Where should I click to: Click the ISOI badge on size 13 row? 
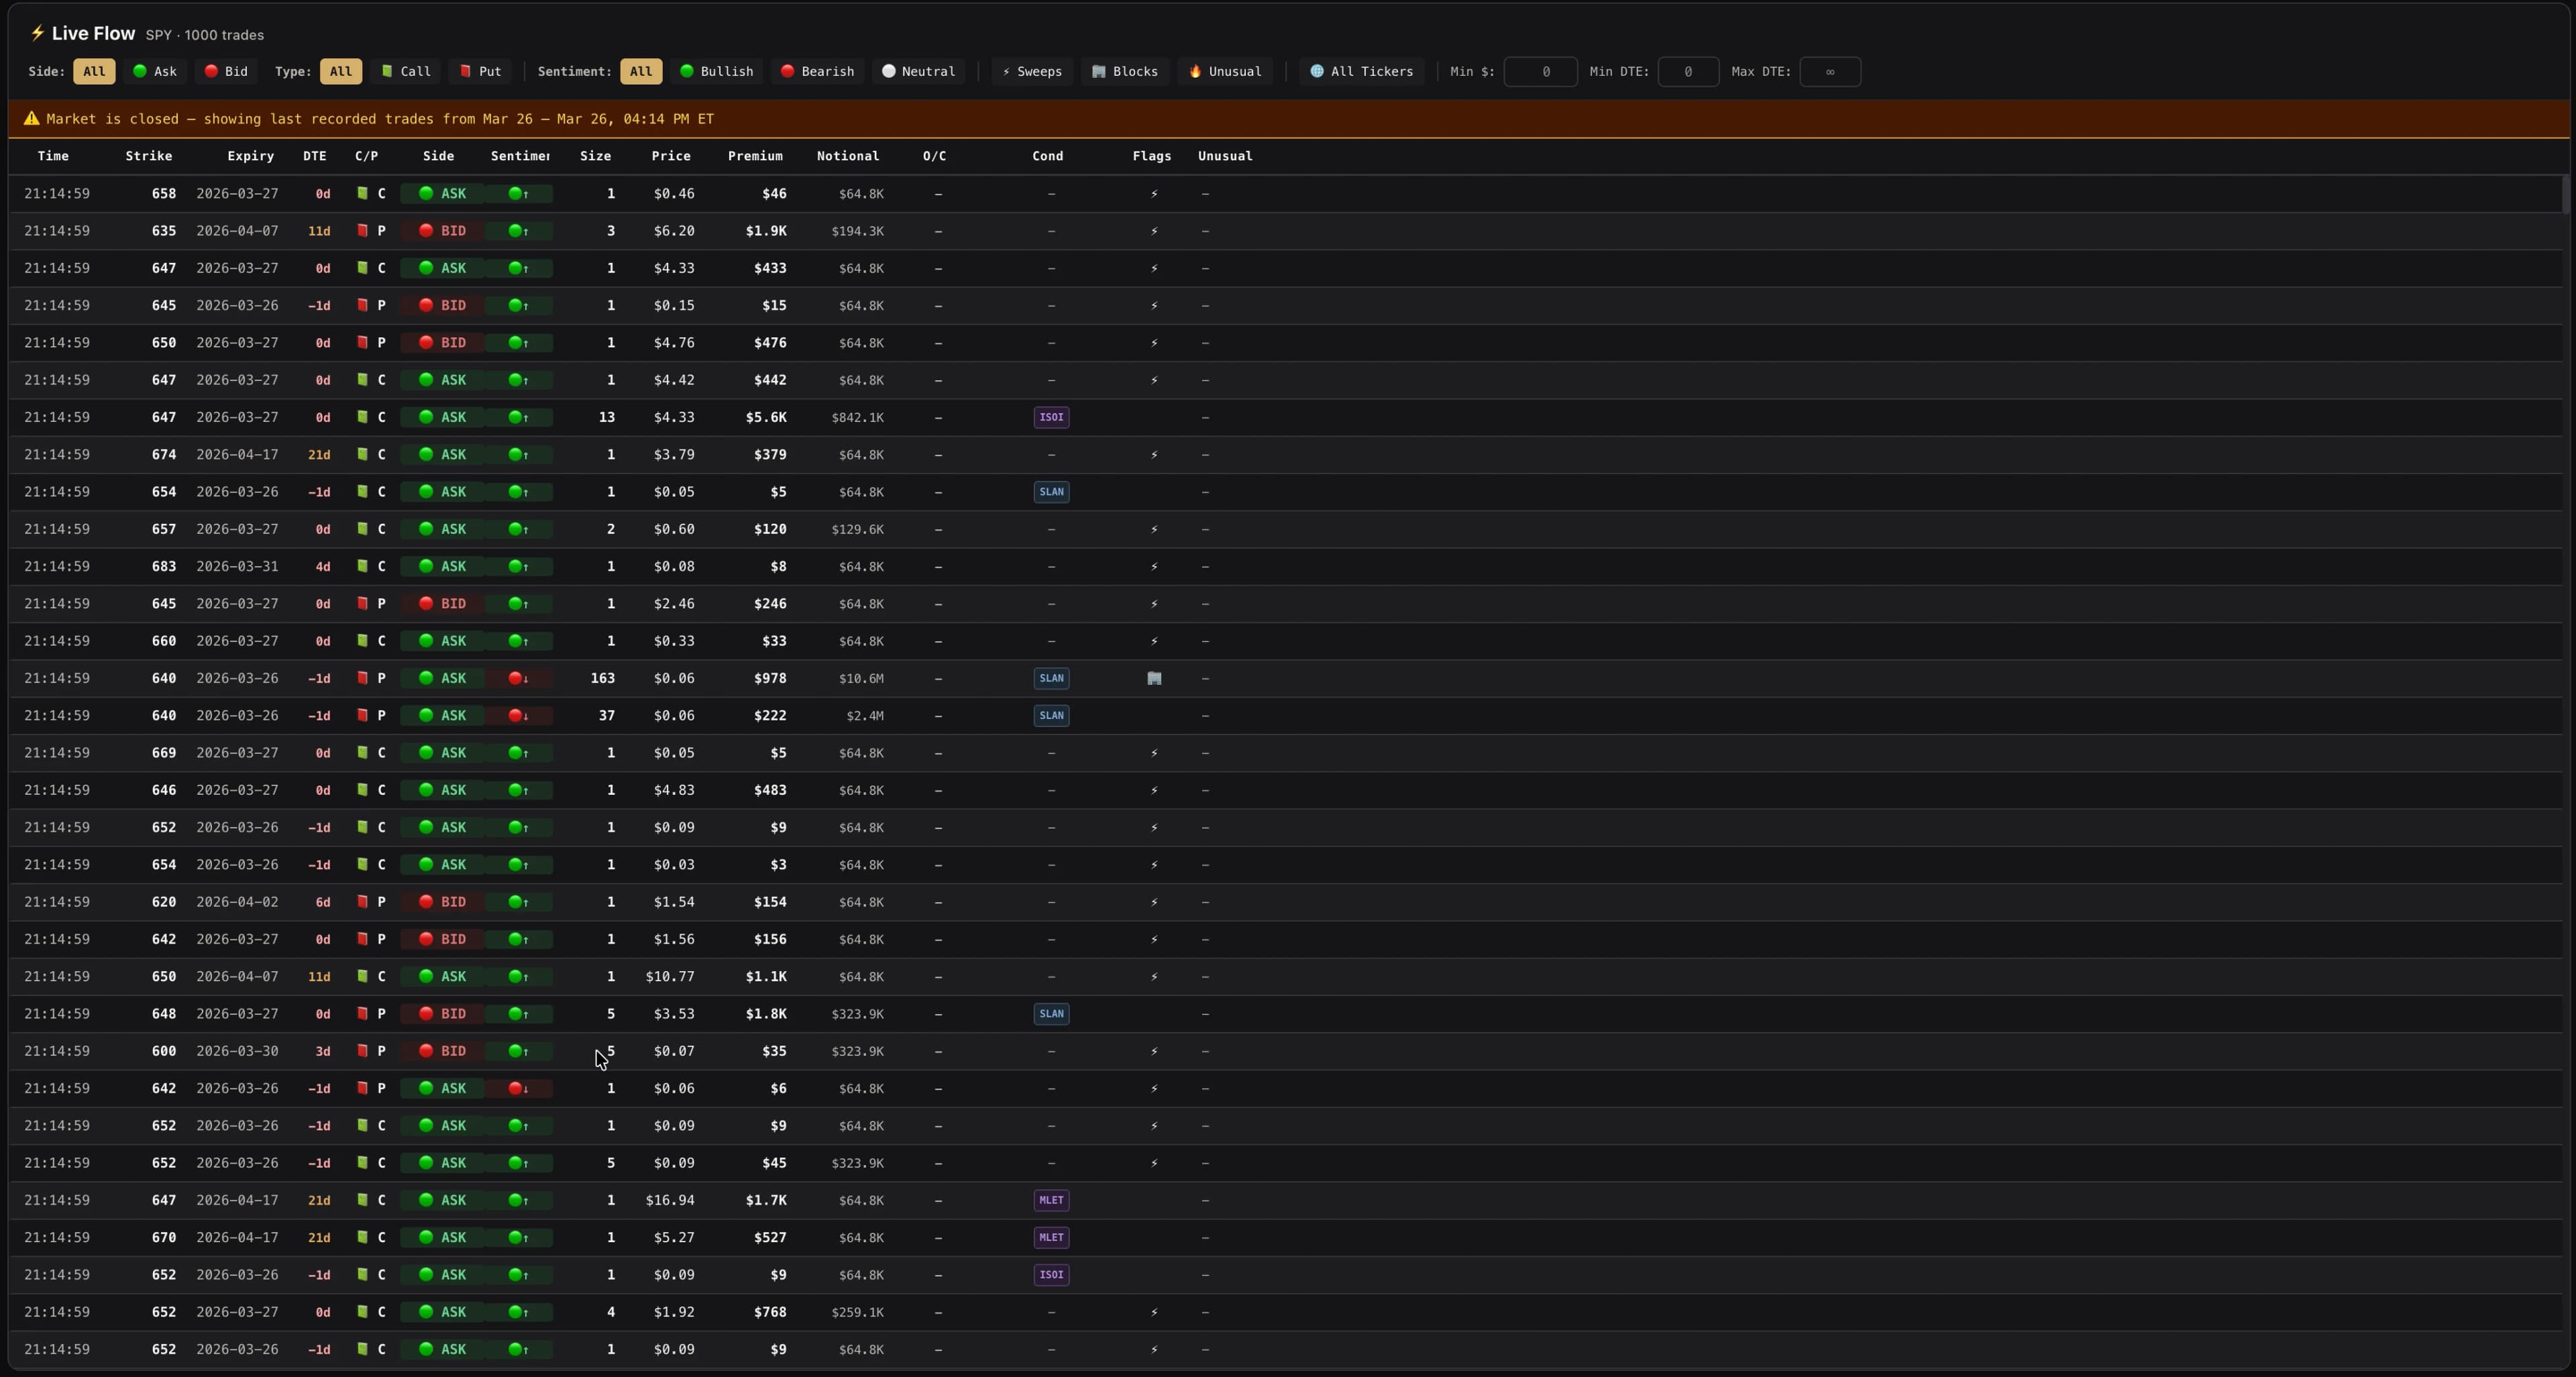tap(1051, 417)
